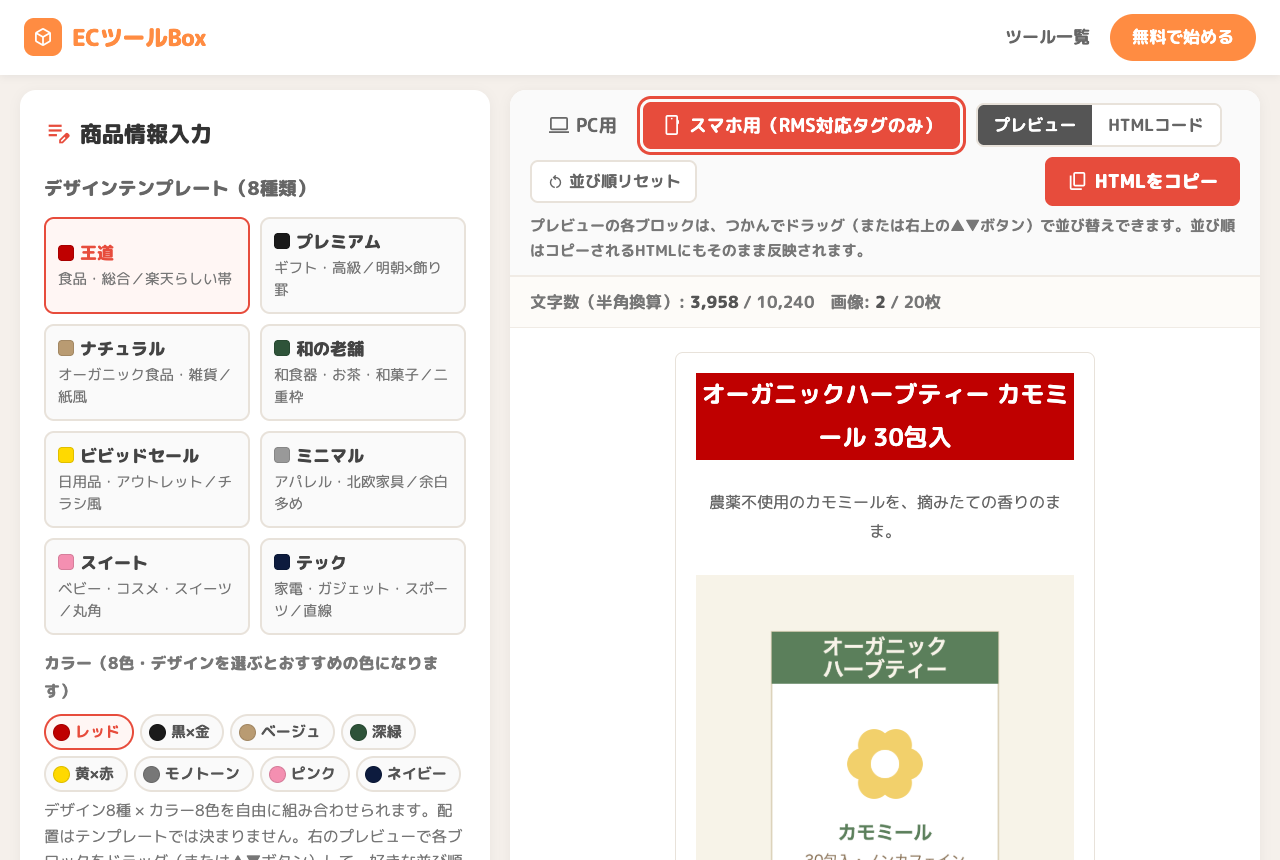Screen dimensions: 1280x860
Task: Select the ピンク color chip
Action: pyautogui.click(x=305, y=774)
